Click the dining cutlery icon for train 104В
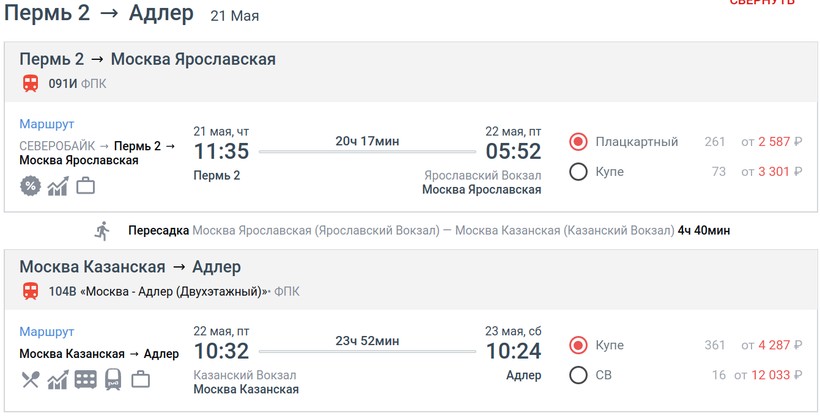The width and height of the screenshot is (820, 416). 30,380
